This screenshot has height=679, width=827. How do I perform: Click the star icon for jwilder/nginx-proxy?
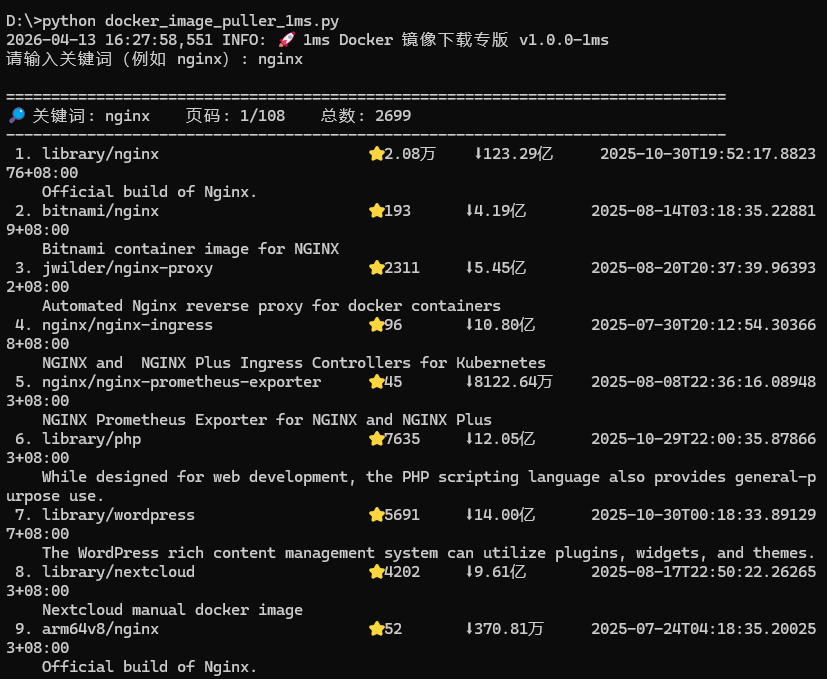(376, 267)
